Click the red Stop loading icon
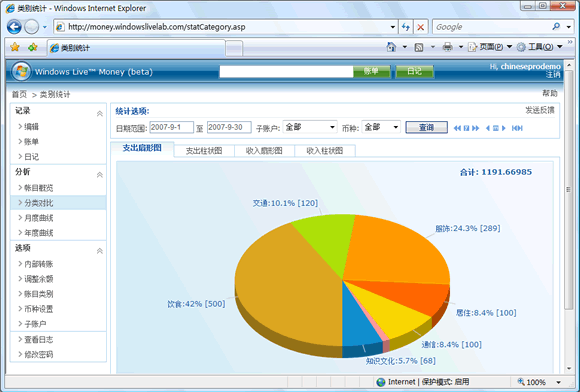The height and width of the screenshot is (392, 580). [x=421, y=27]
